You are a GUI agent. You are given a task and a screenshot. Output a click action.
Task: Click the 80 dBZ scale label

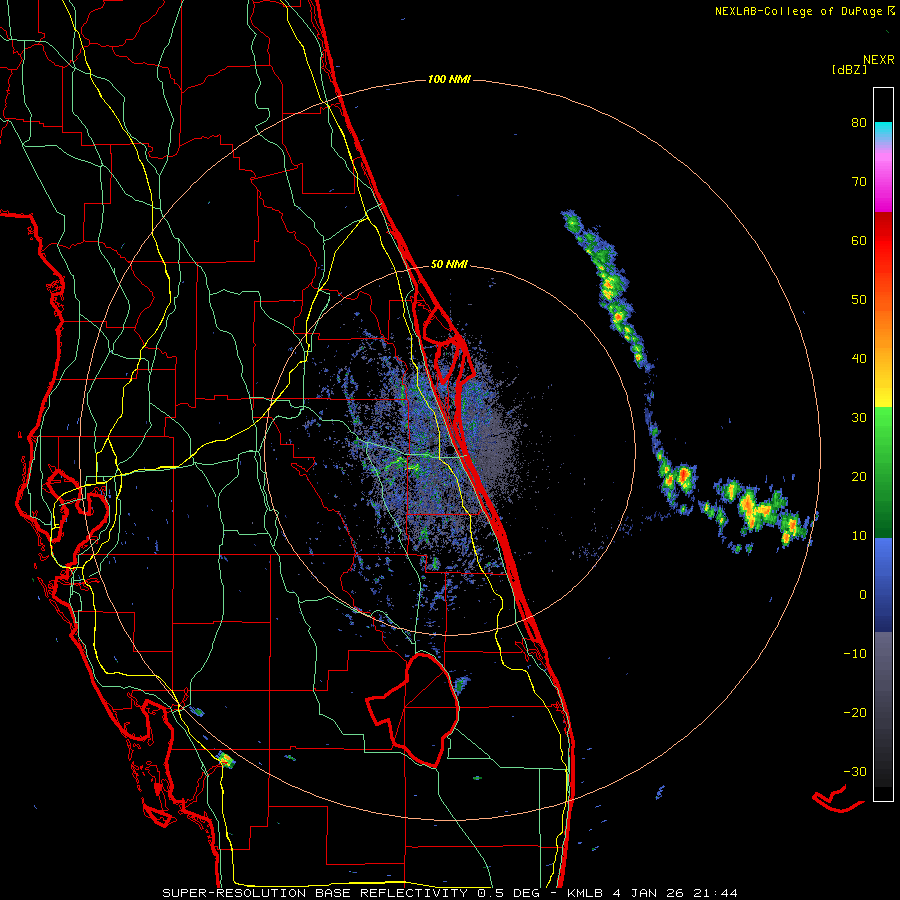pos(859,122)
